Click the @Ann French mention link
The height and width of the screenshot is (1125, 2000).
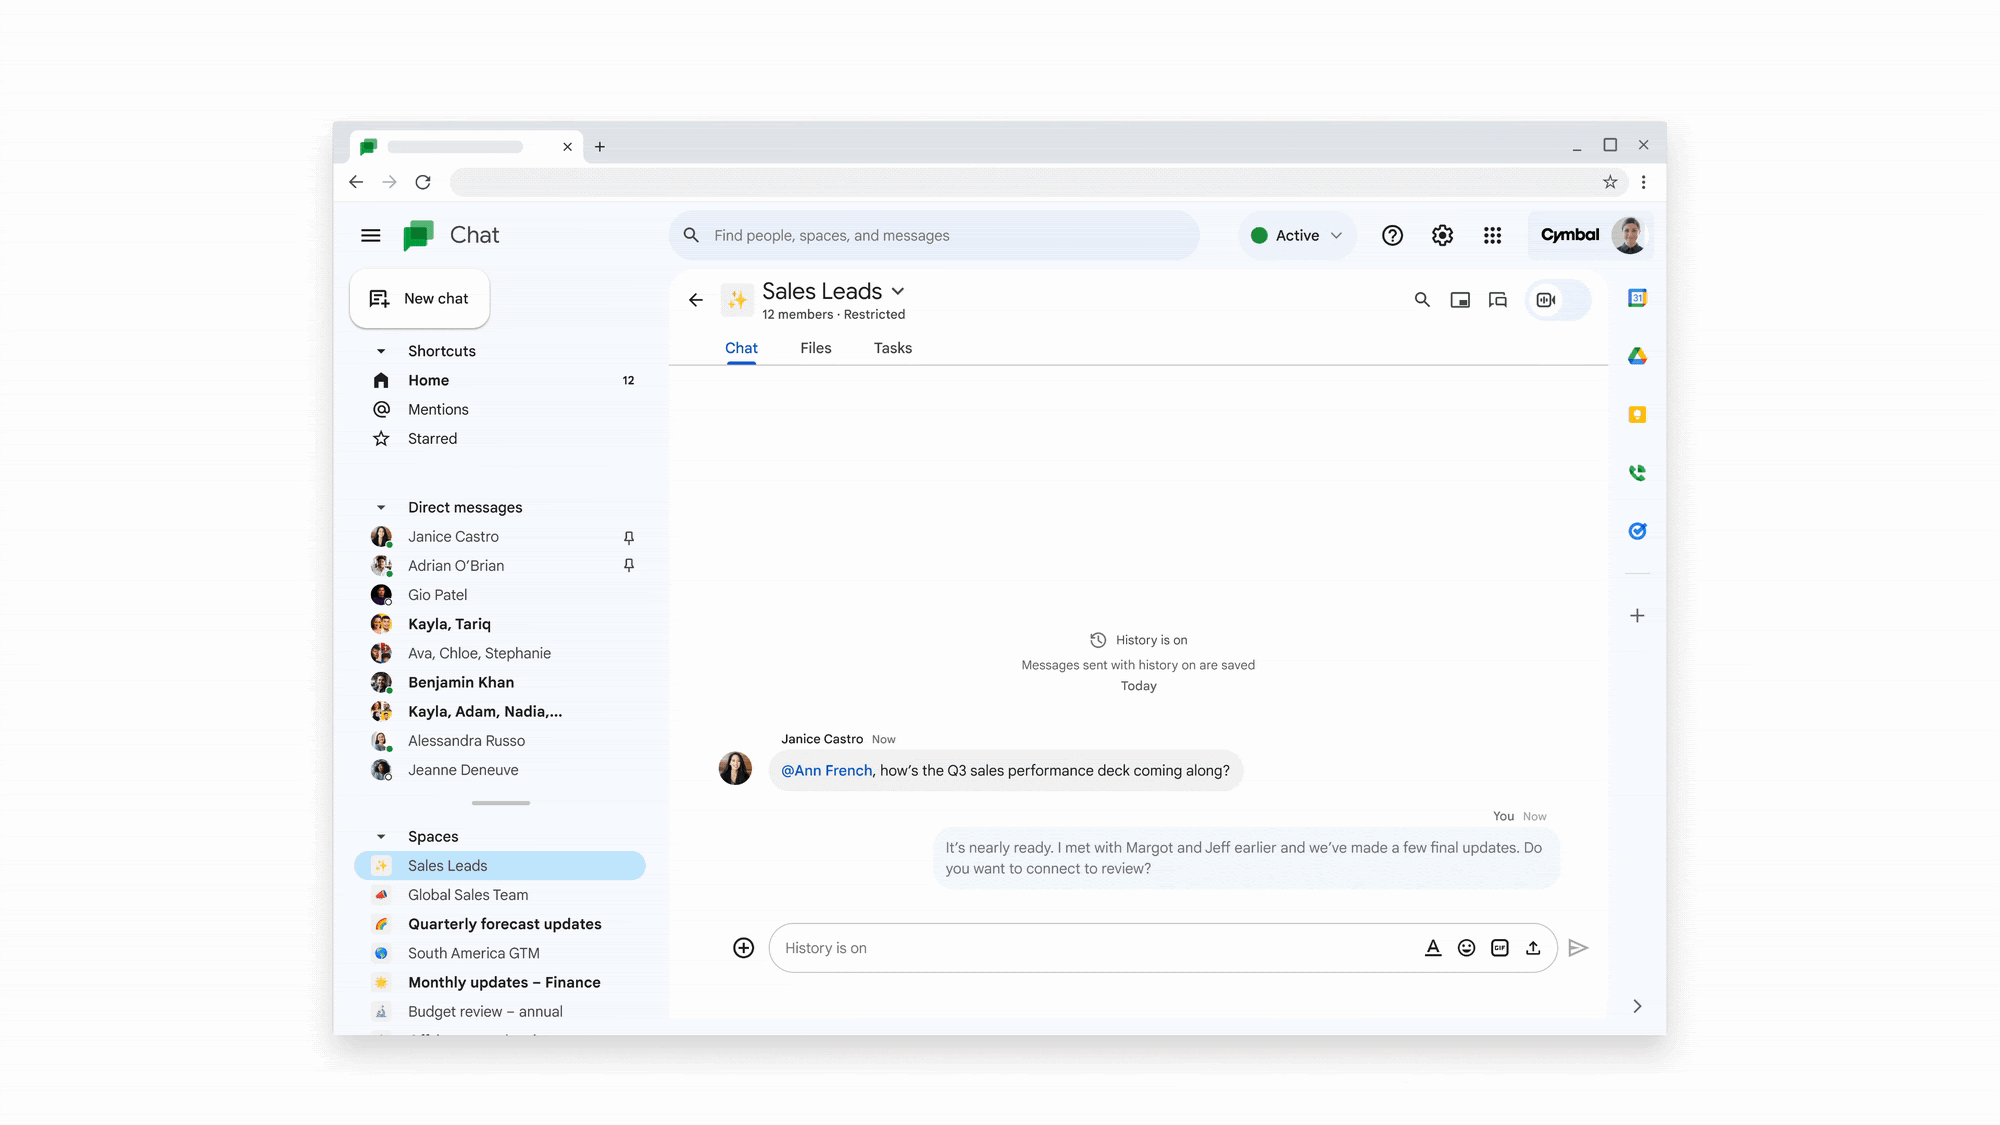click(826, 770)
